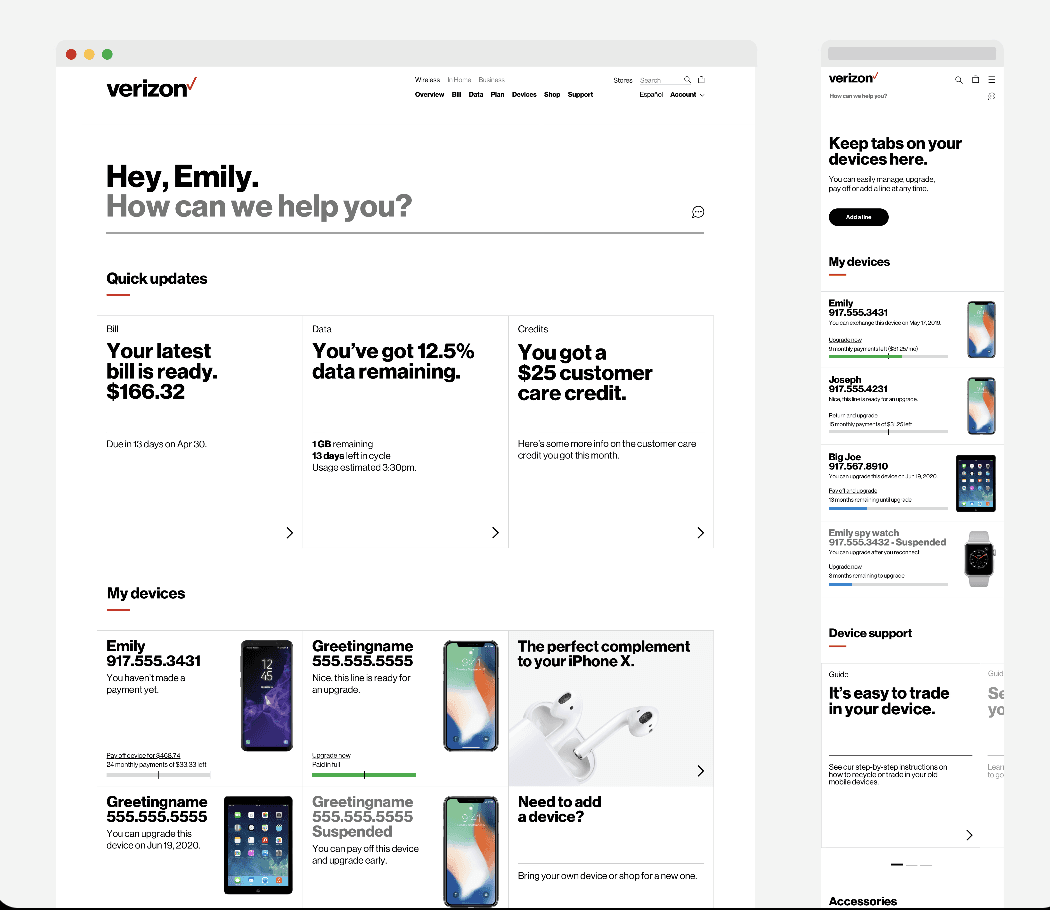Click 'Your latest bill is ready. $166.32' heading
The height and width of the screenshot is (910, 1050).
click(x=162, y=371)
